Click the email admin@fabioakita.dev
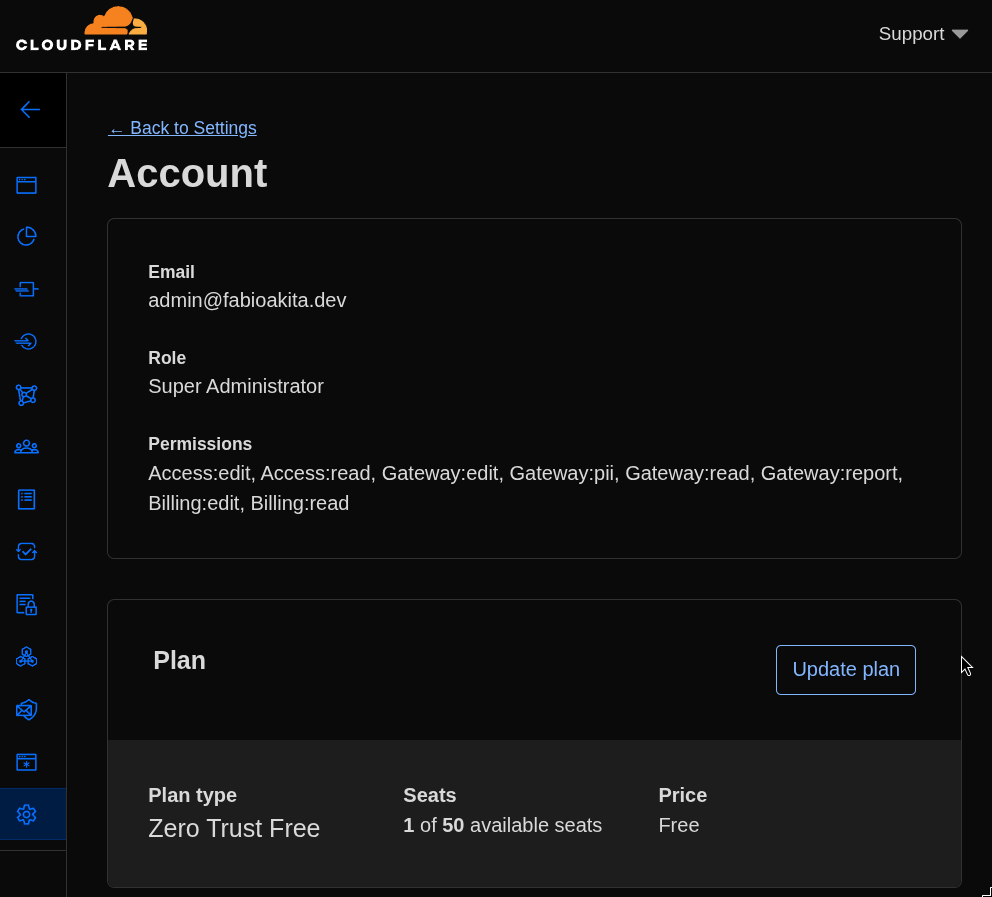Viewport: 992px width, 897px height. [x=247, y=300]
